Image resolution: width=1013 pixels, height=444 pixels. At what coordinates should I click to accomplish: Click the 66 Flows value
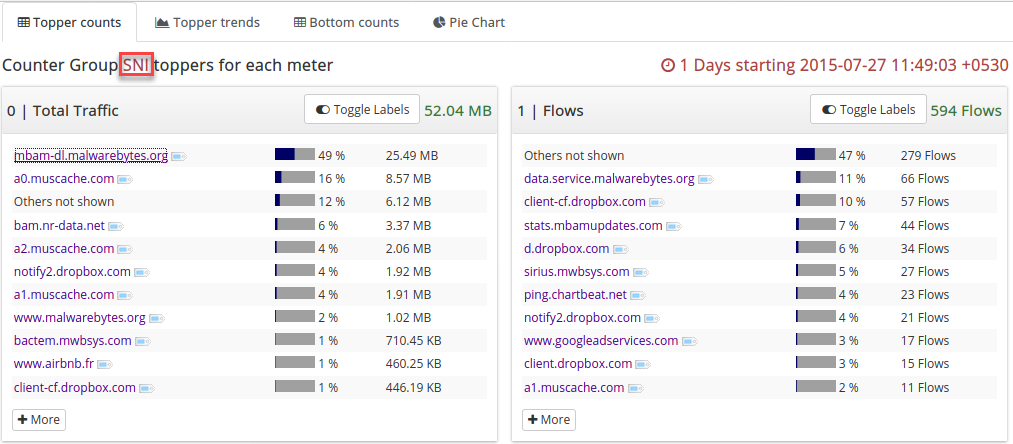click(x=924, y=179)
